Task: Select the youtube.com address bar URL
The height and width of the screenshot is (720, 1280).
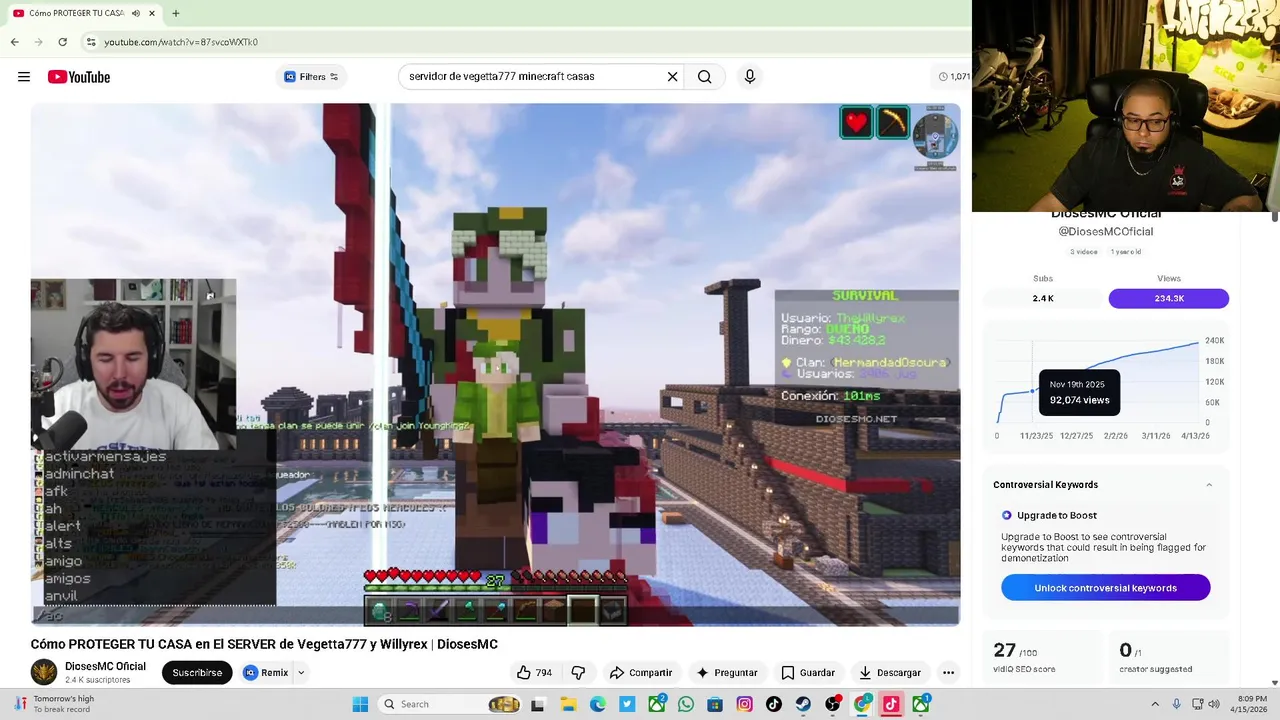Action: pos(181,42)
